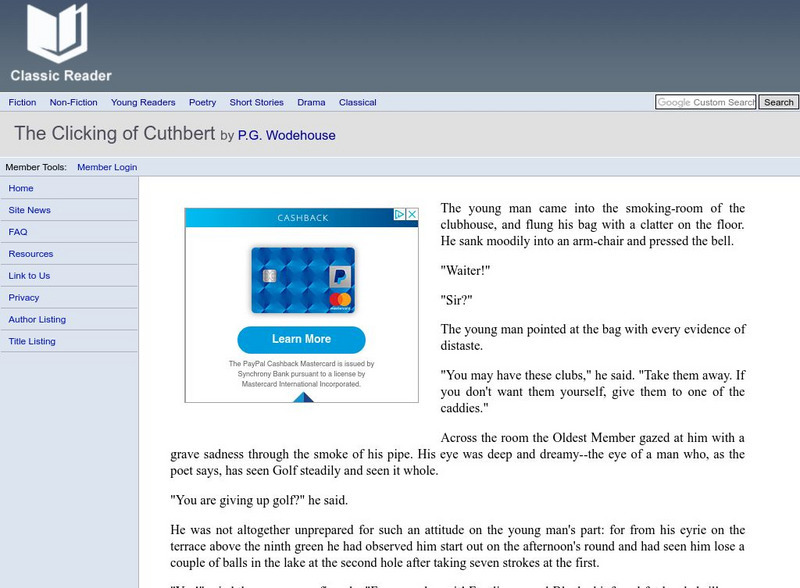Open the Fiction category
The width and height of the screenshot is (800, 588).
22,102
